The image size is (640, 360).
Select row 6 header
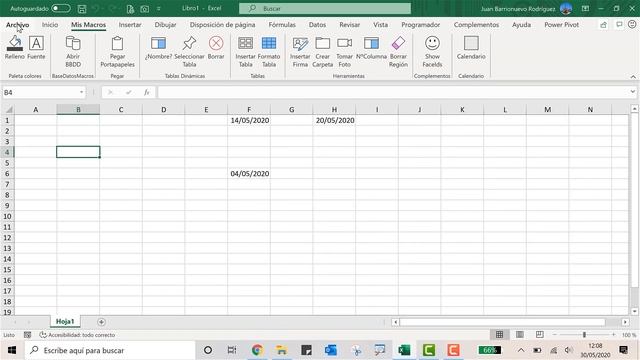click(7, 173)
